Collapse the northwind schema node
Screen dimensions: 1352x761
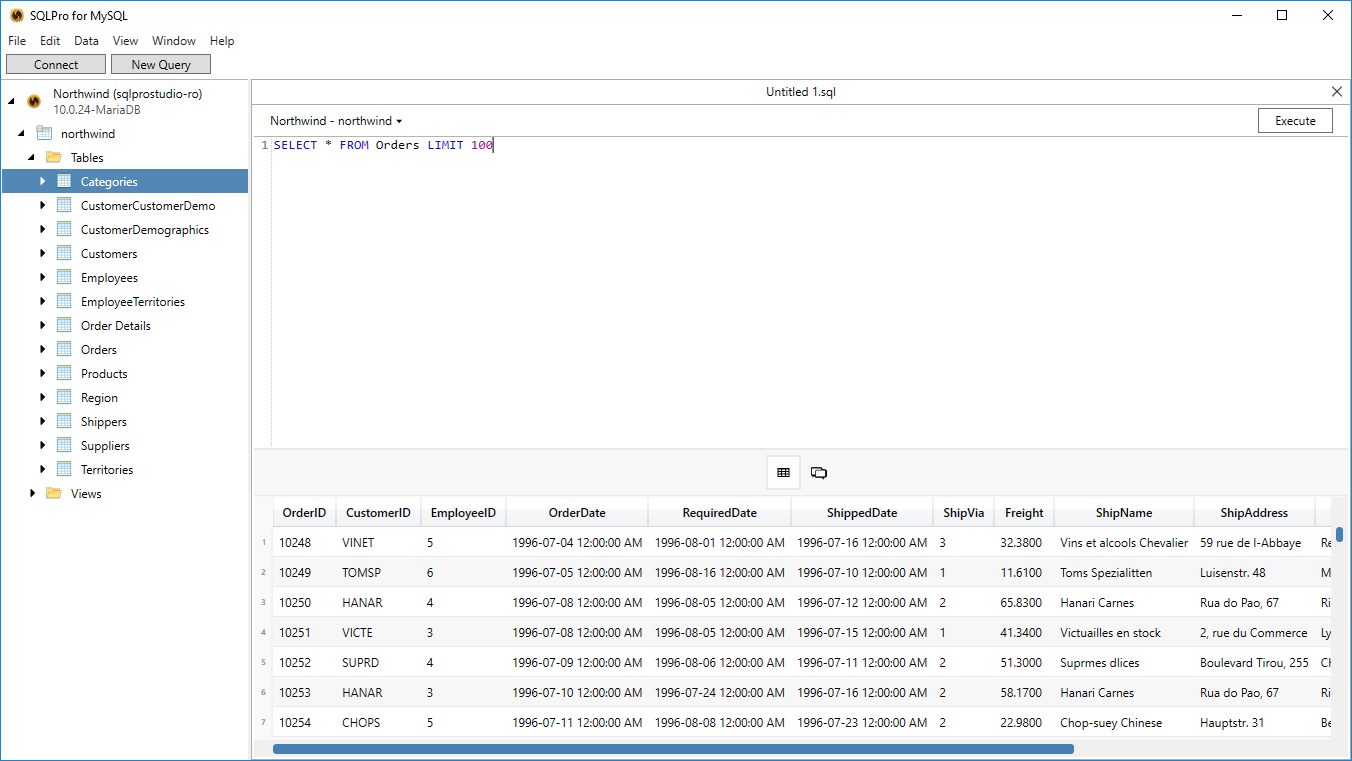click(20, 133)
